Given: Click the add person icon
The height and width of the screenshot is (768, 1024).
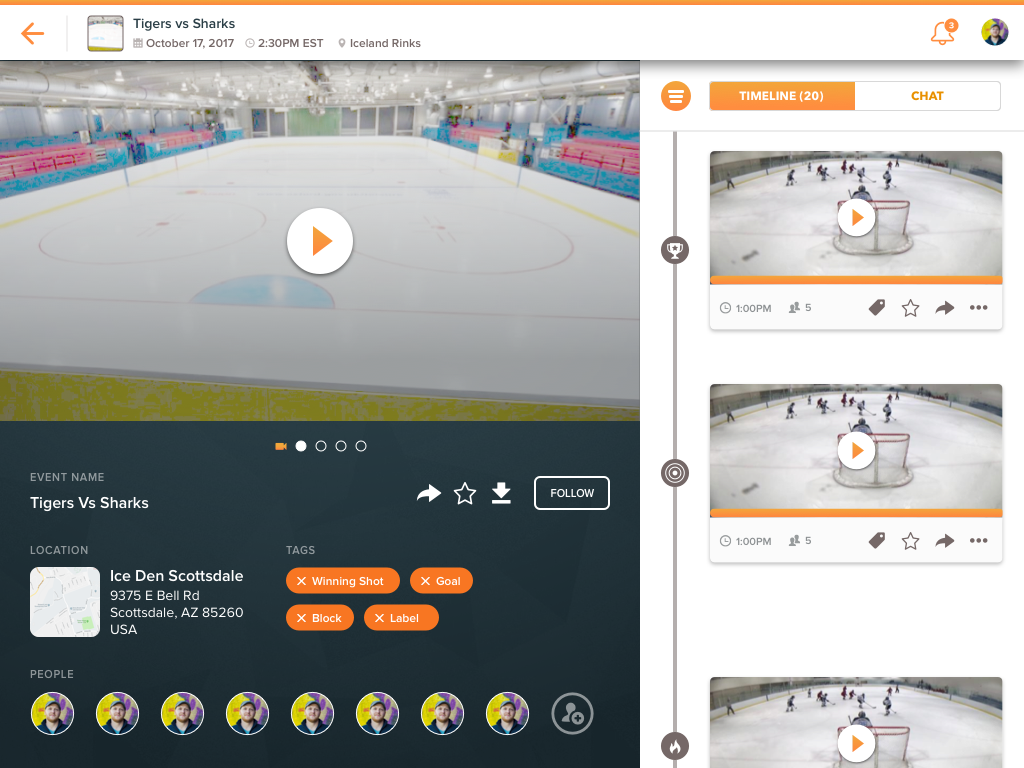Looking at the screenshot, I should click(x=573, y=714).
